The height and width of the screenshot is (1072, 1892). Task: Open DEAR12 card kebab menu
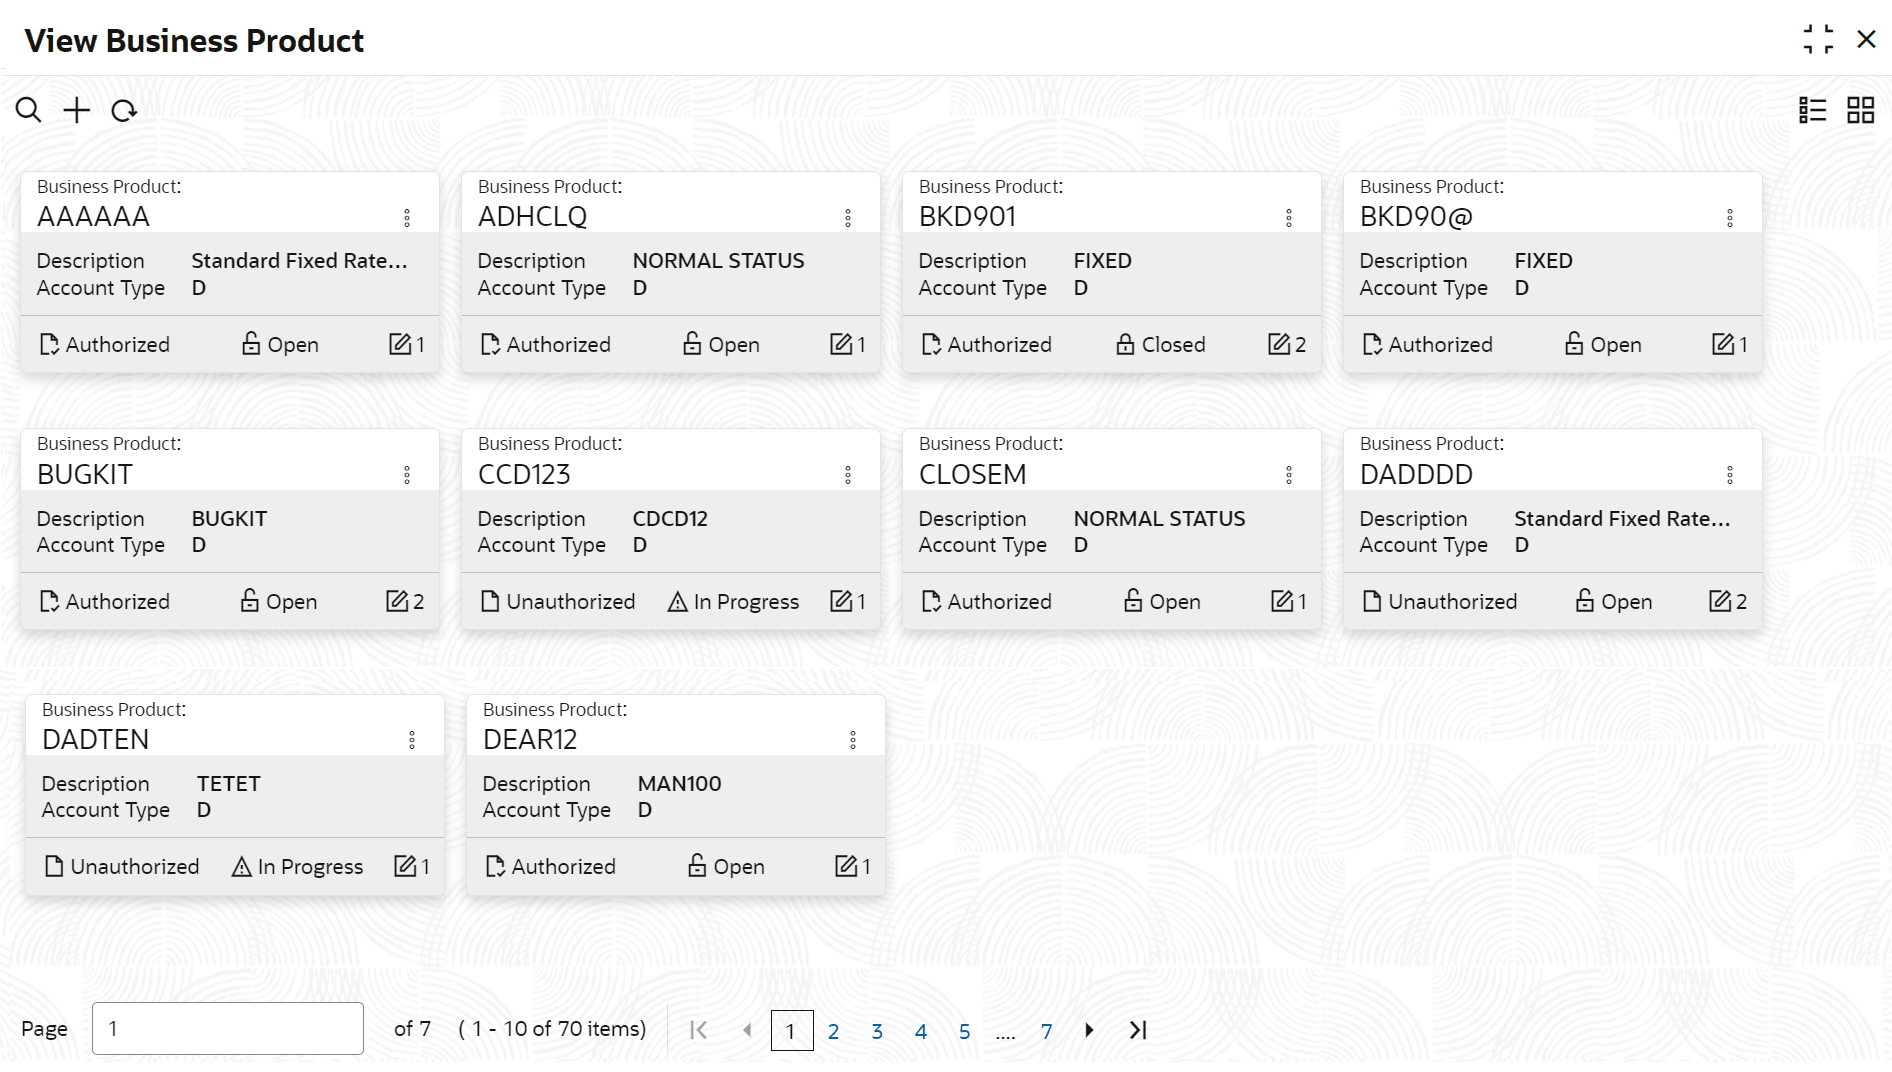click(x=853, y=740)
